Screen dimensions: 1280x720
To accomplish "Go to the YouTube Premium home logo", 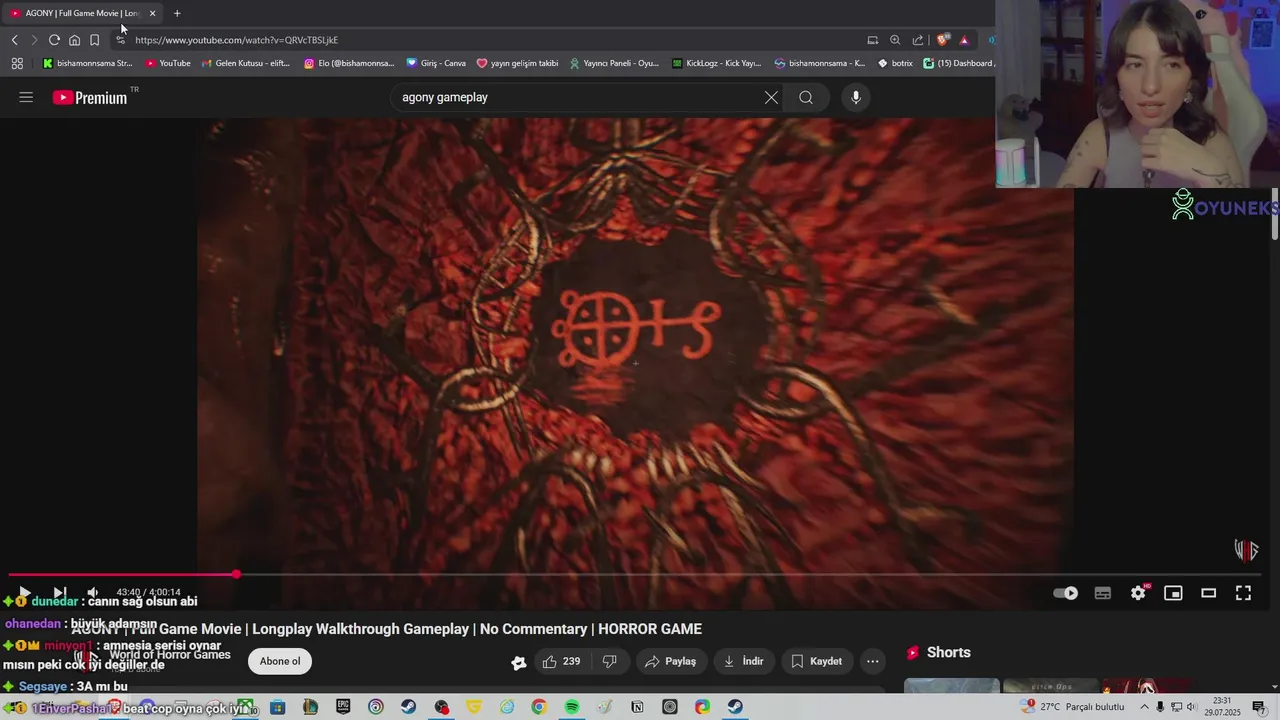I will [x=90, y=97].
